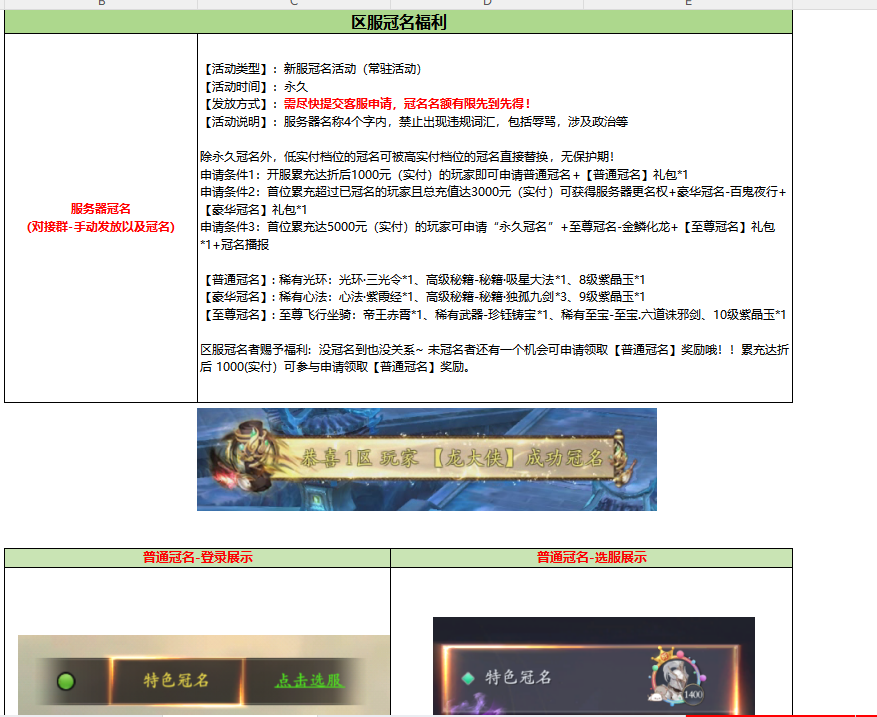Viewport: 877px width, 717px height.
Task: Select the 区服冠名福利 title cell
Action: pyautogui.click(x=398, y=22)
